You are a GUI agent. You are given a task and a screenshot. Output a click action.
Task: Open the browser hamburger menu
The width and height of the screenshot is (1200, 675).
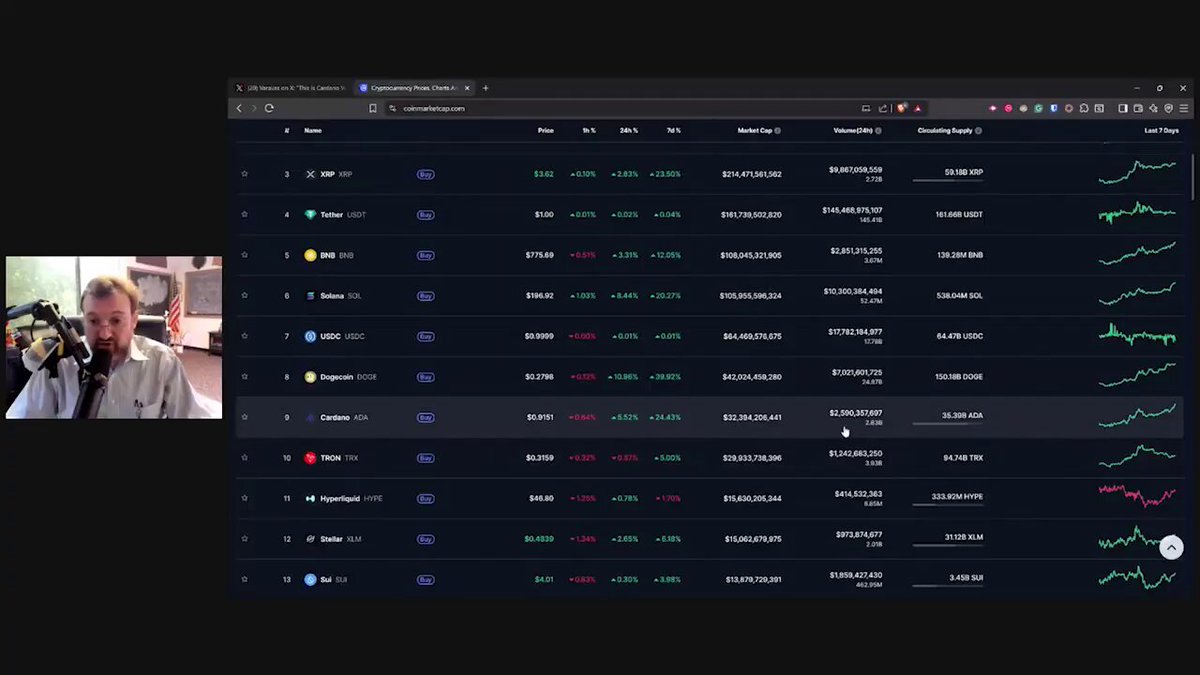[x=1184, y=108]
